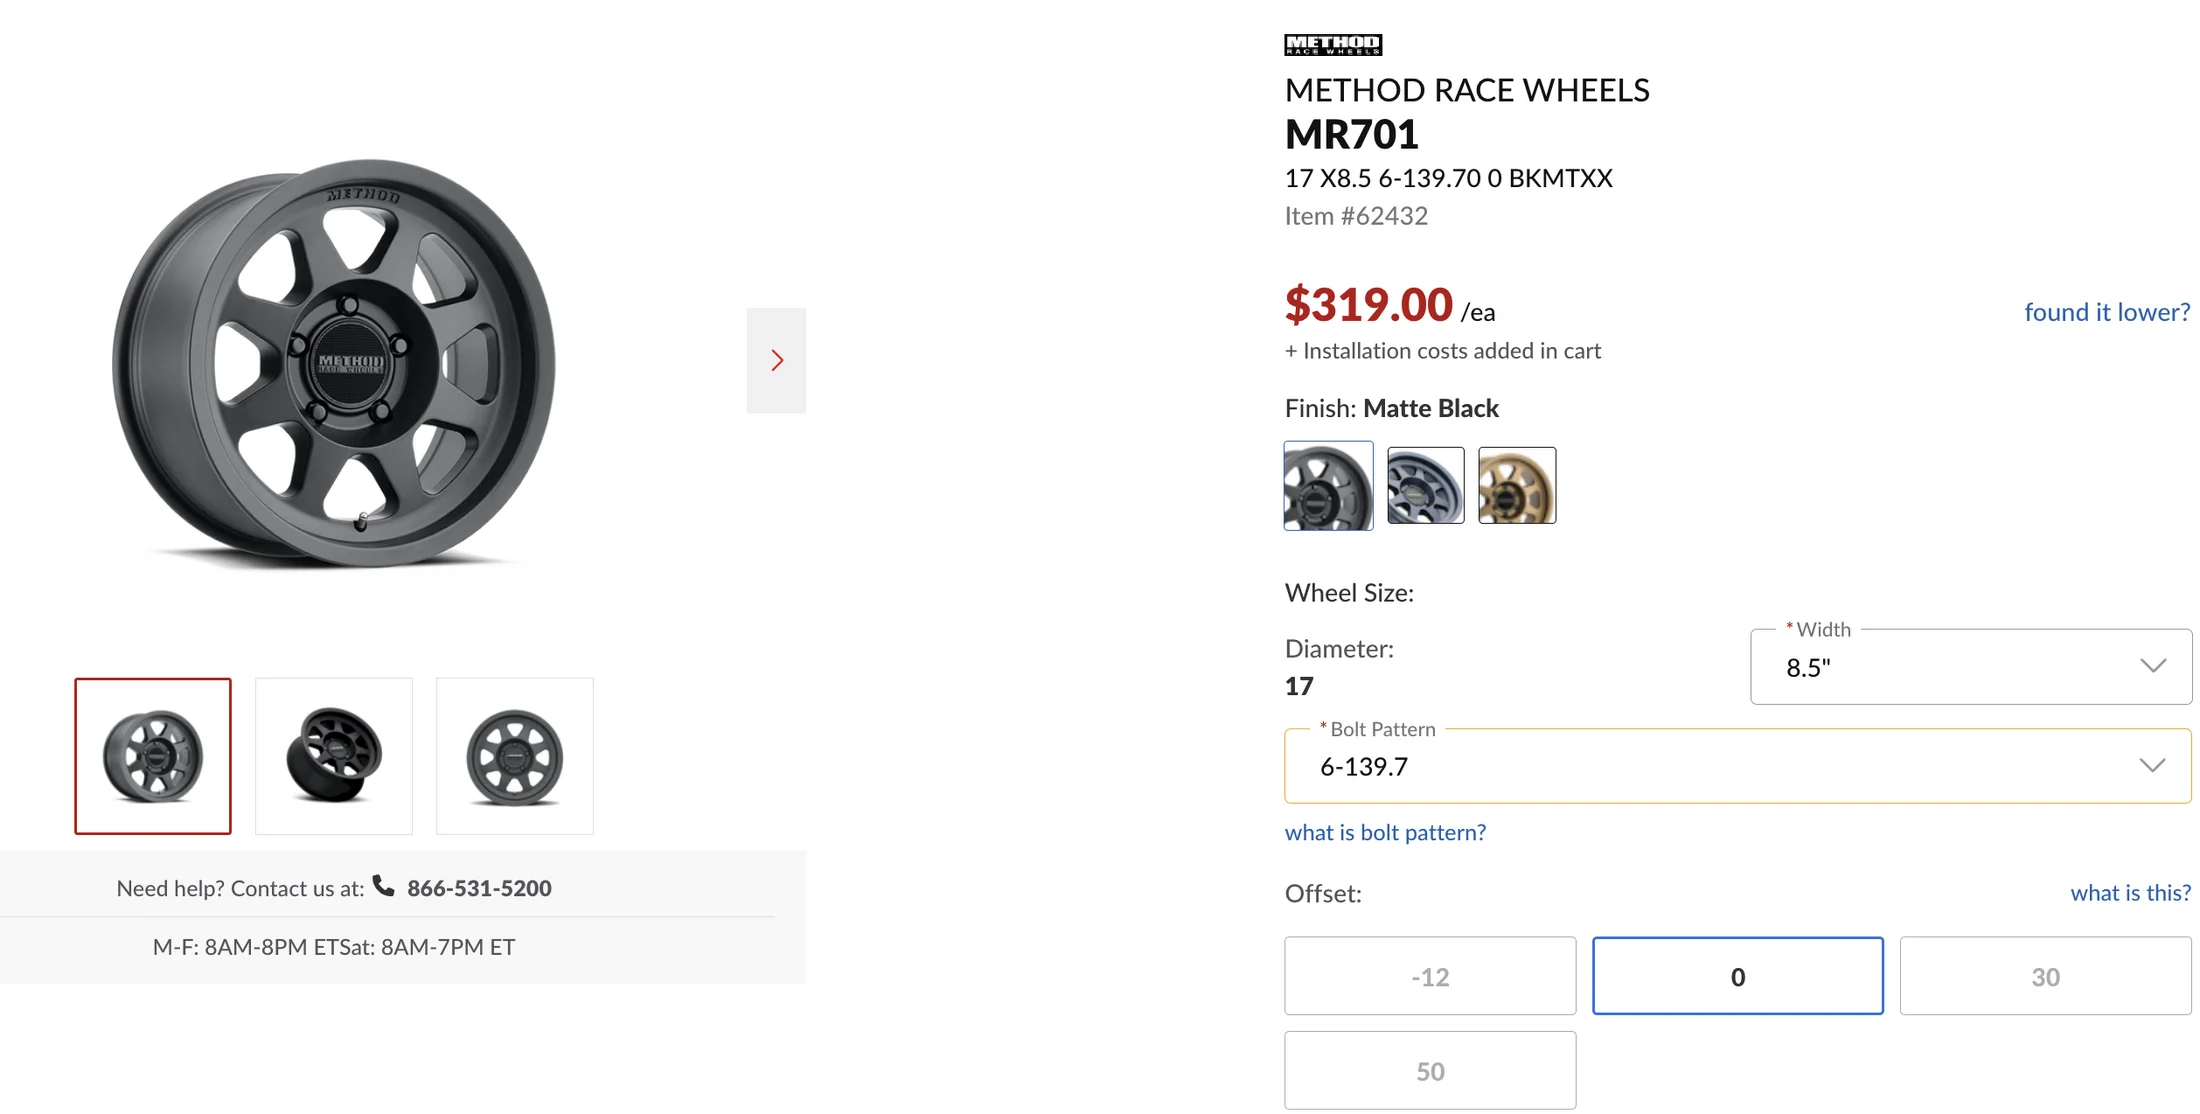Click the Method Race Wheels brand logo
The width and height of the screenshot is (2200, 1114).
(x=1333, y=44)
